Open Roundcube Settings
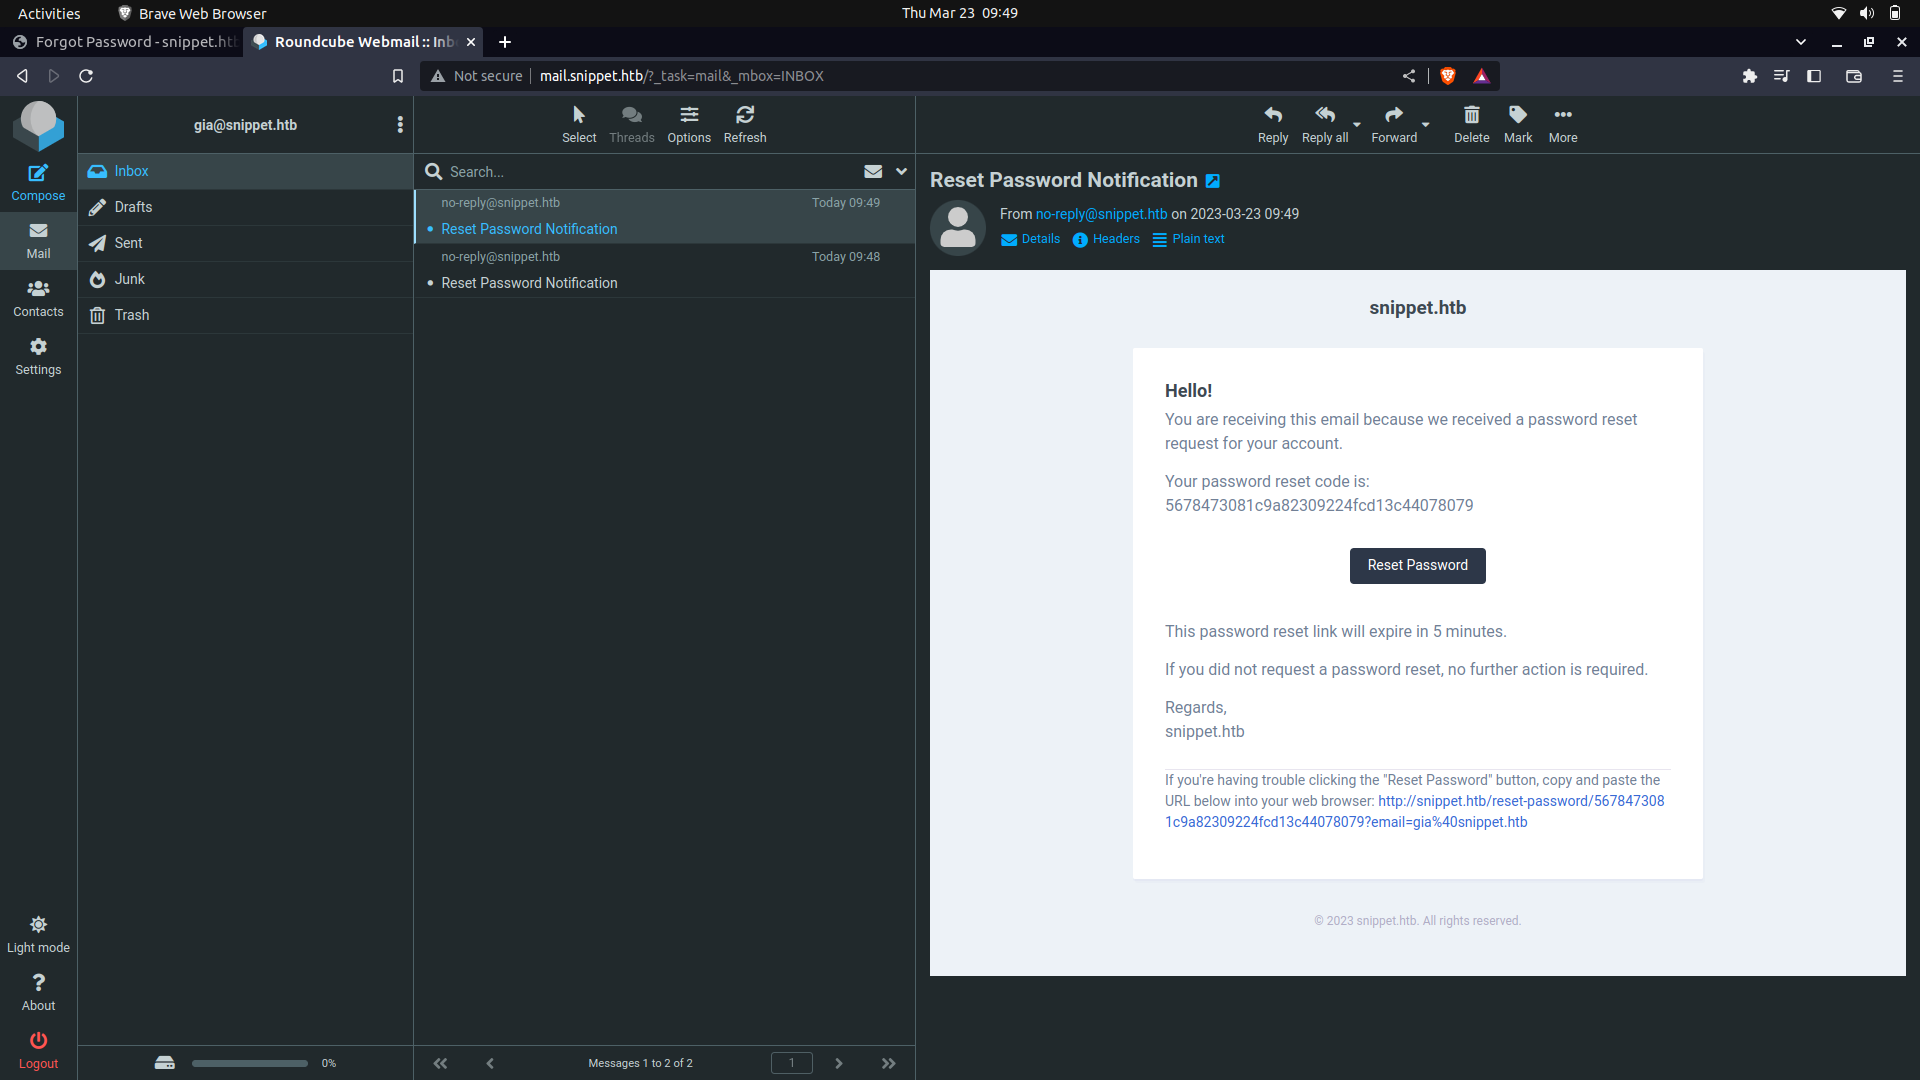 point(38,355)
